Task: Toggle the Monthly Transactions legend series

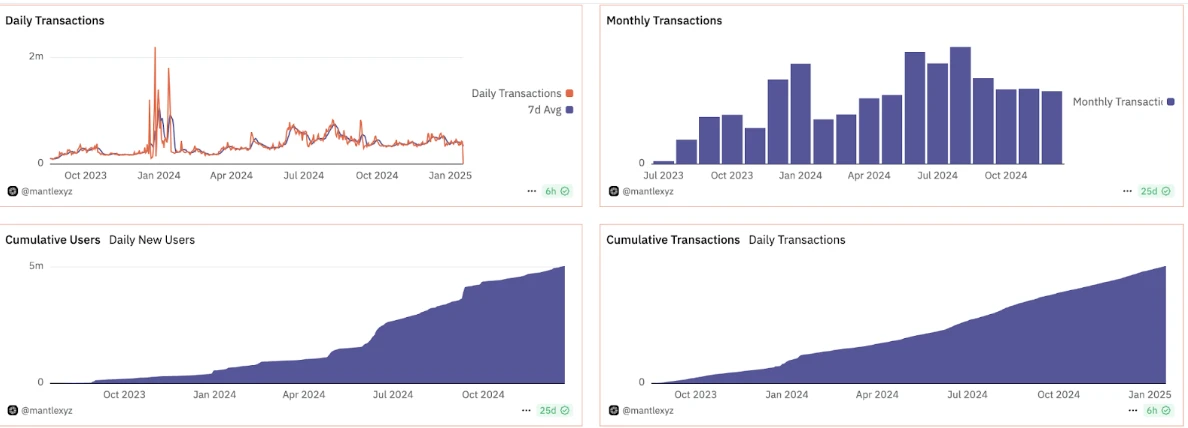Action: click(x=1116, y=101)
